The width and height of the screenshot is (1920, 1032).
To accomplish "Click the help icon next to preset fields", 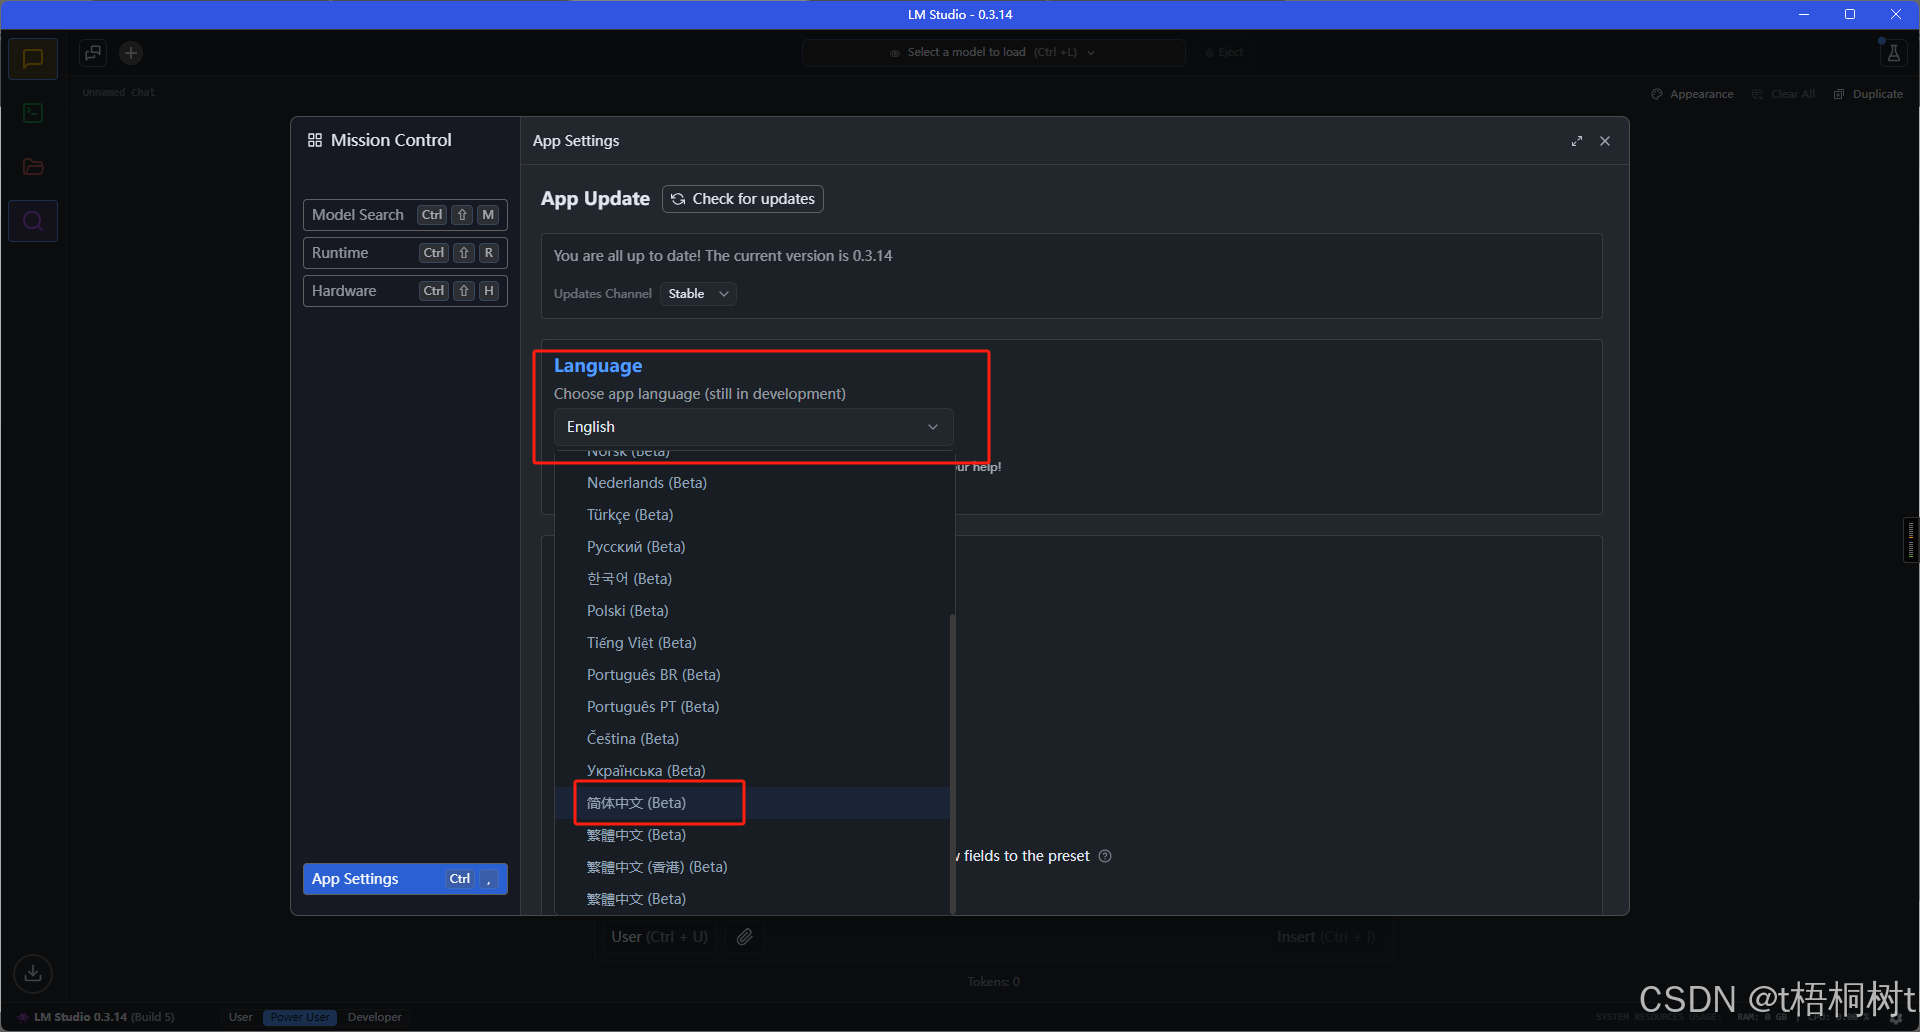I will 1105,856.
